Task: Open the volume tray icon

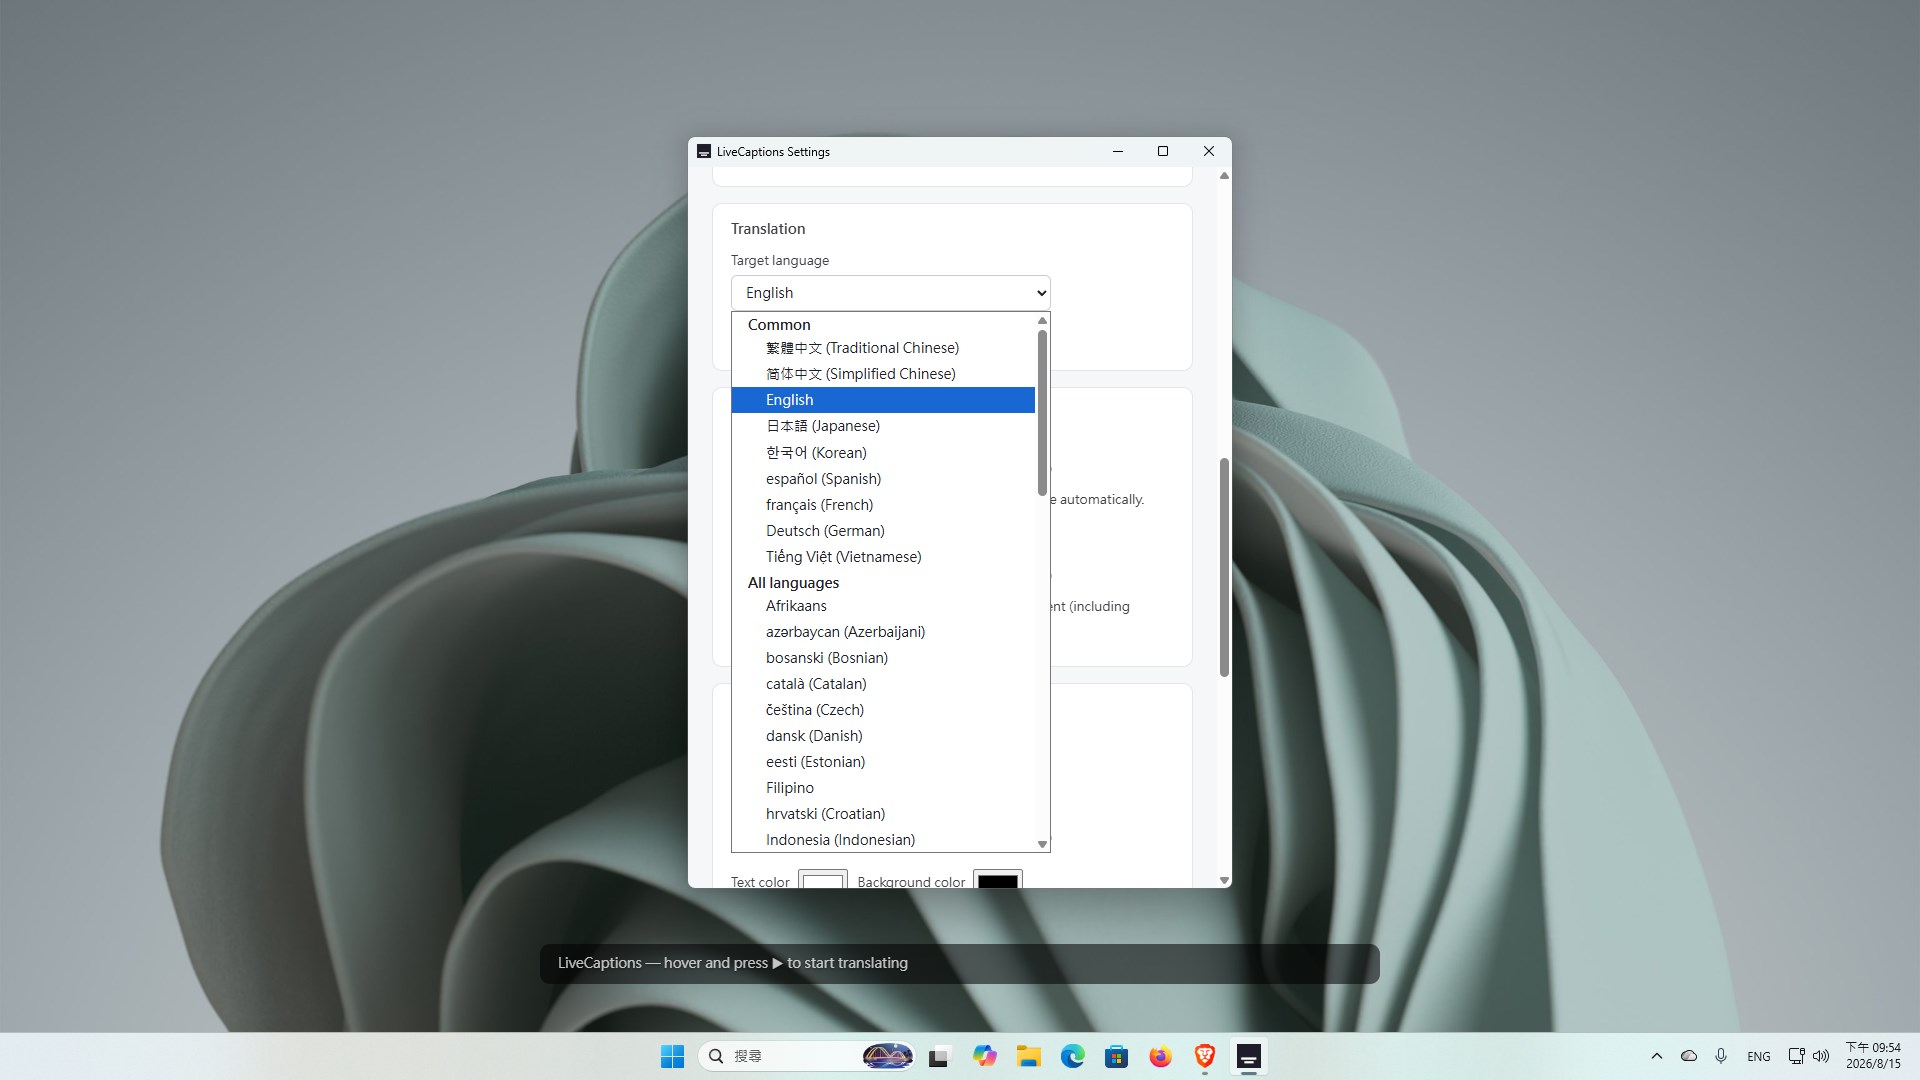Action: click(1821, 1056)
